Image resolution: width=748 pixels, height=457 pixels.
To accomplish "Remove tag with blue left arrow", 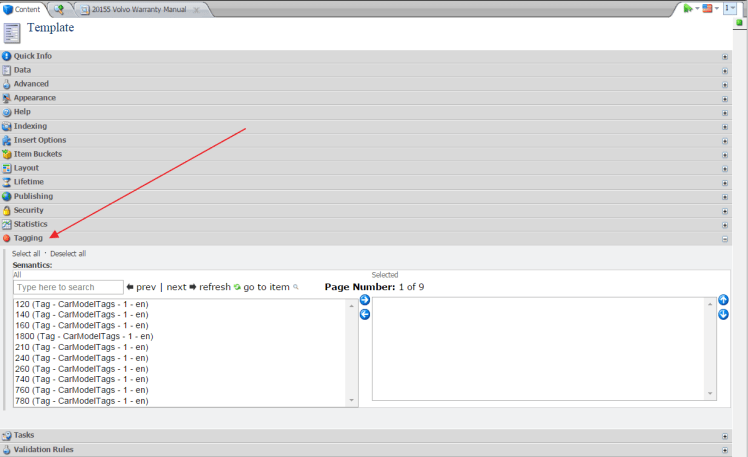I will [365, 314].
